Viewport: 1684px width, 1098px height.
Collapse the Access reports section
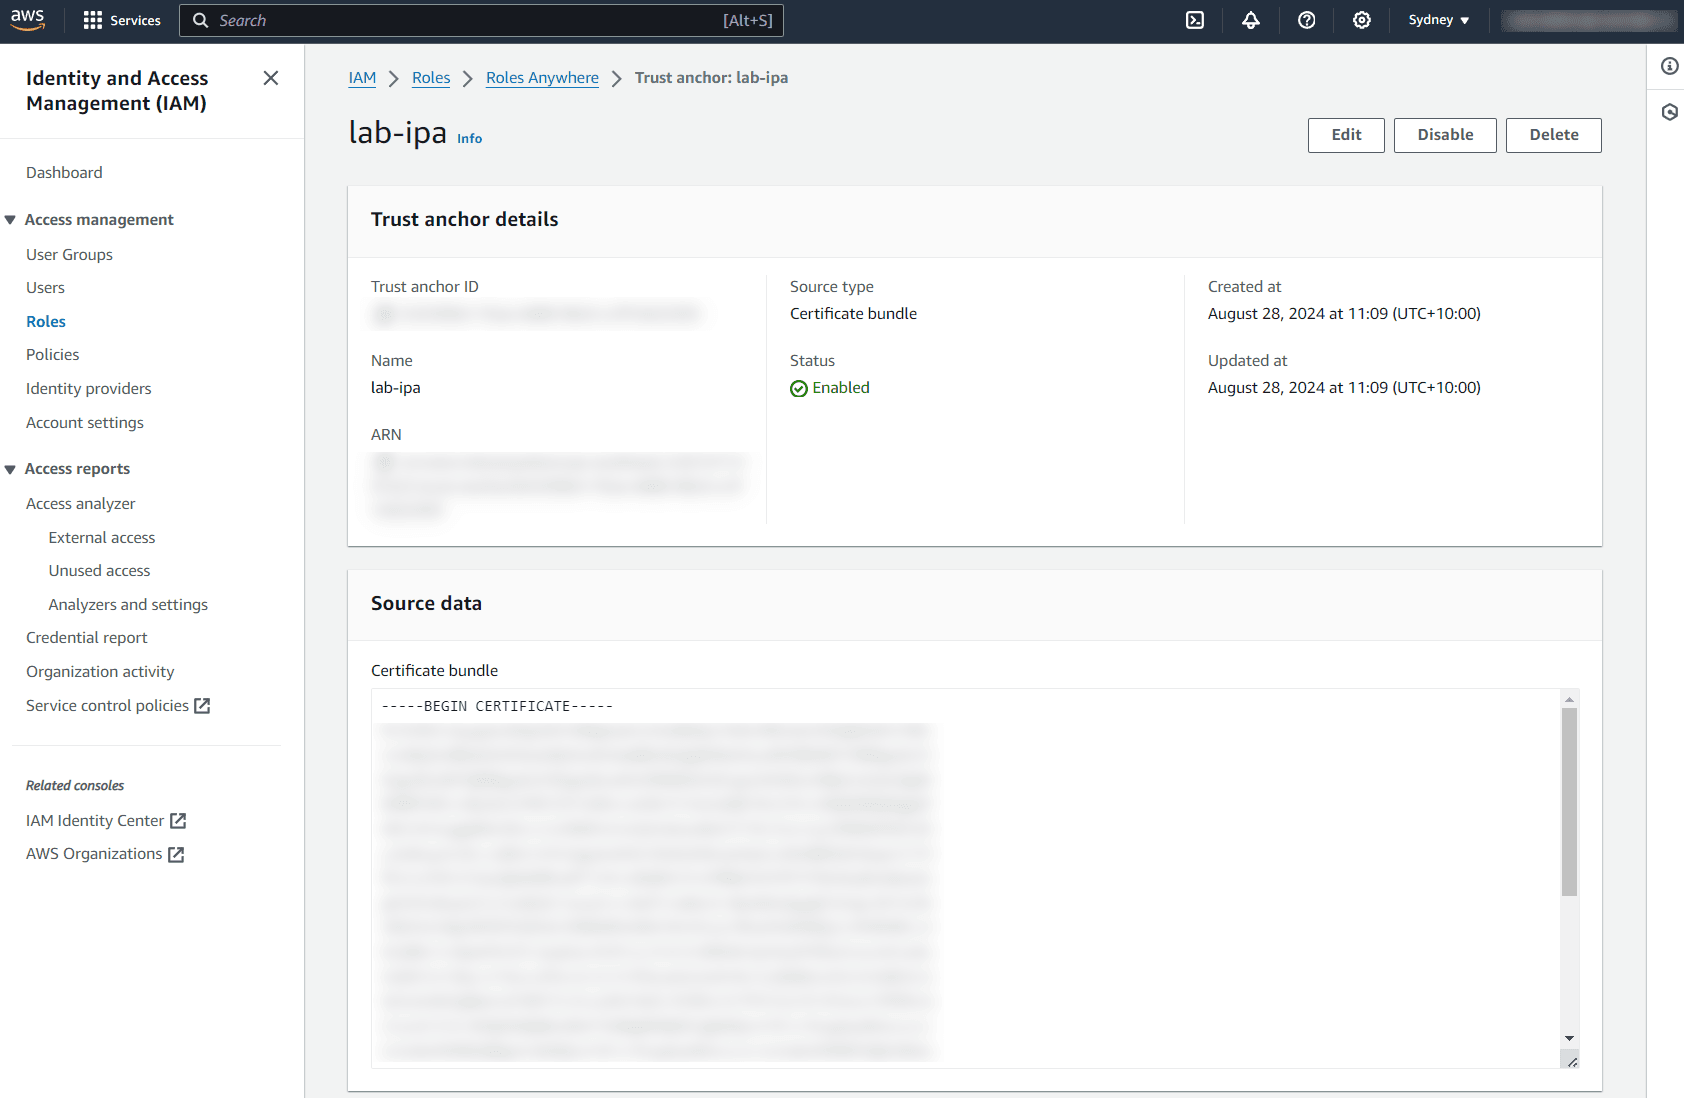(x=10, y=469)
